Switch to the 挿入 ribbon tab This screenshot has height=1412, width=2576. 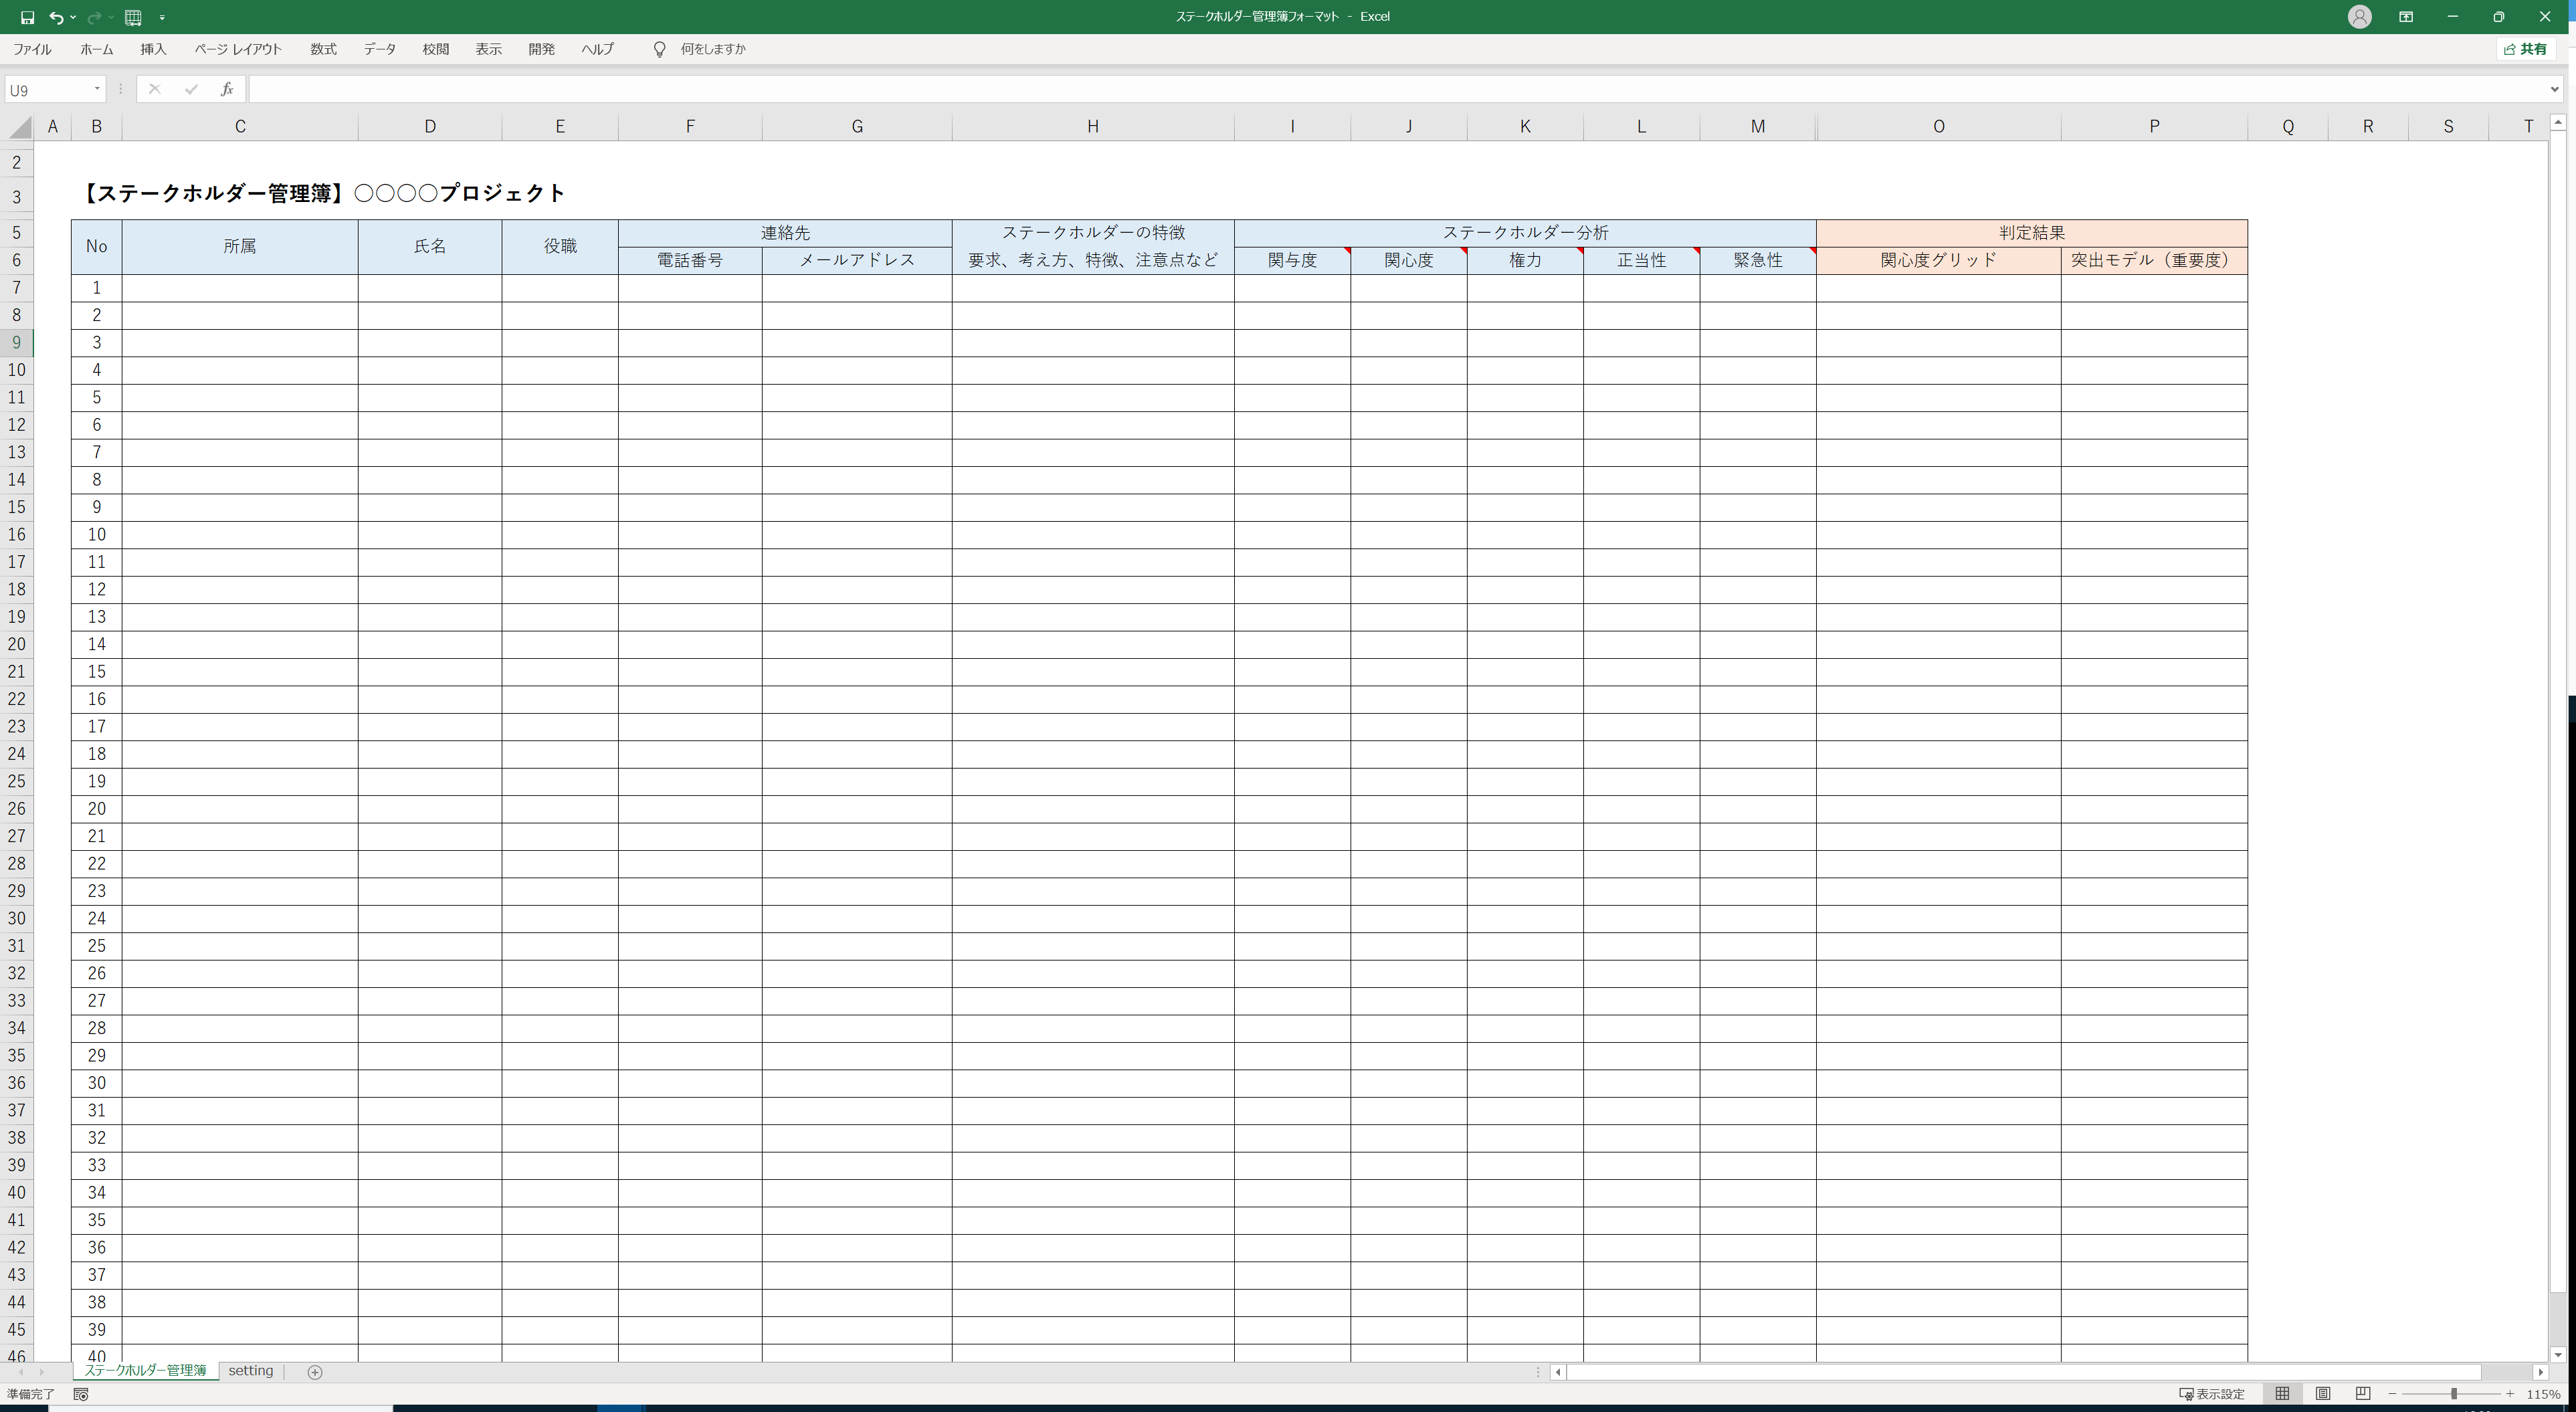pyautogui.click(x=153, y=49)
